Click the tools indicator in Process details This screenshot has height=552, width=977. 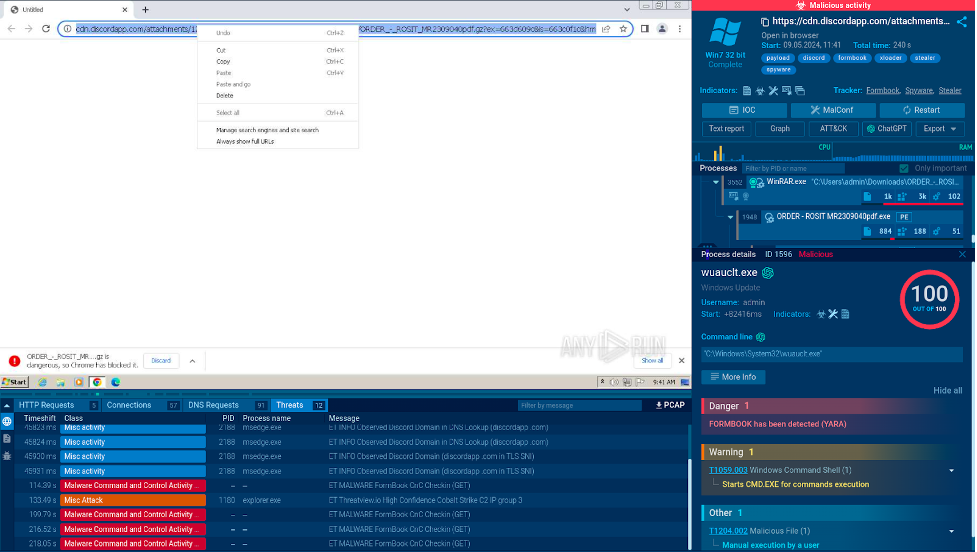(x=833, y=314)
